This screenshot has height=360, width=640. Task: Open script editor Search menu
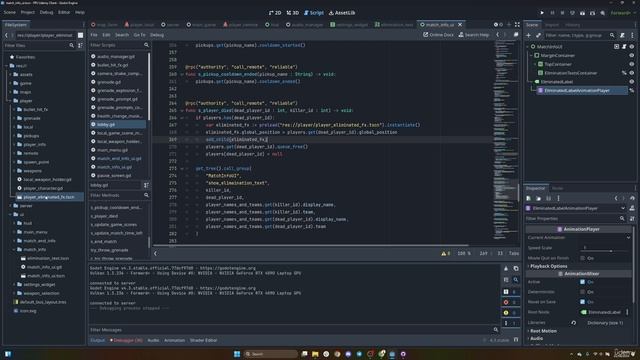coord(122,35)
